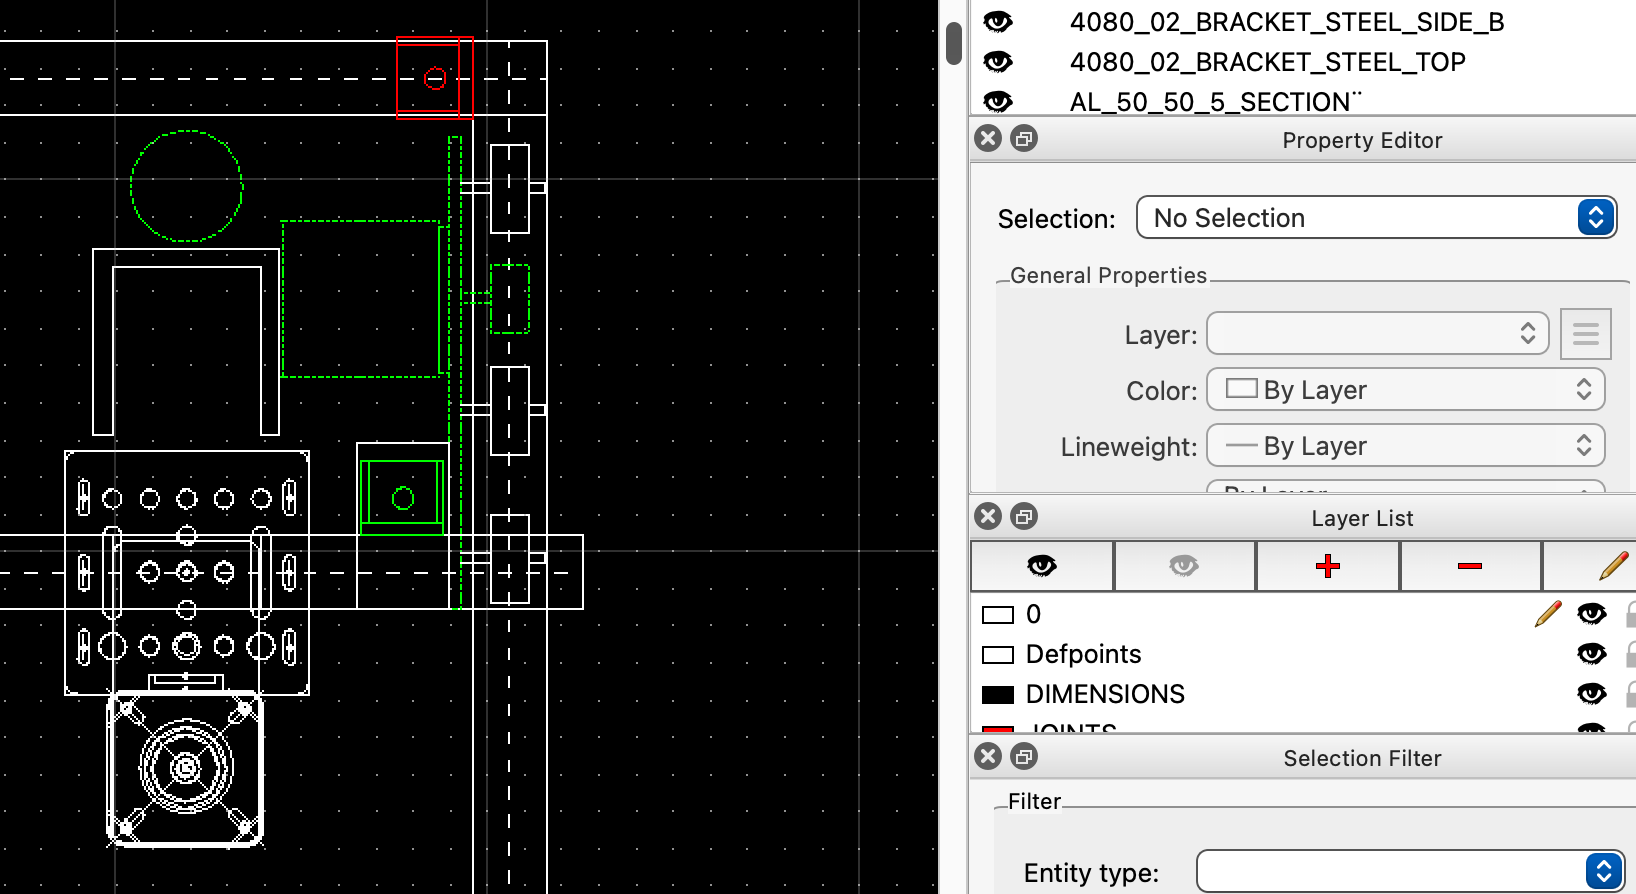Close the Property Editor panel
This screenshot has width=1636, height=894.
988,139
